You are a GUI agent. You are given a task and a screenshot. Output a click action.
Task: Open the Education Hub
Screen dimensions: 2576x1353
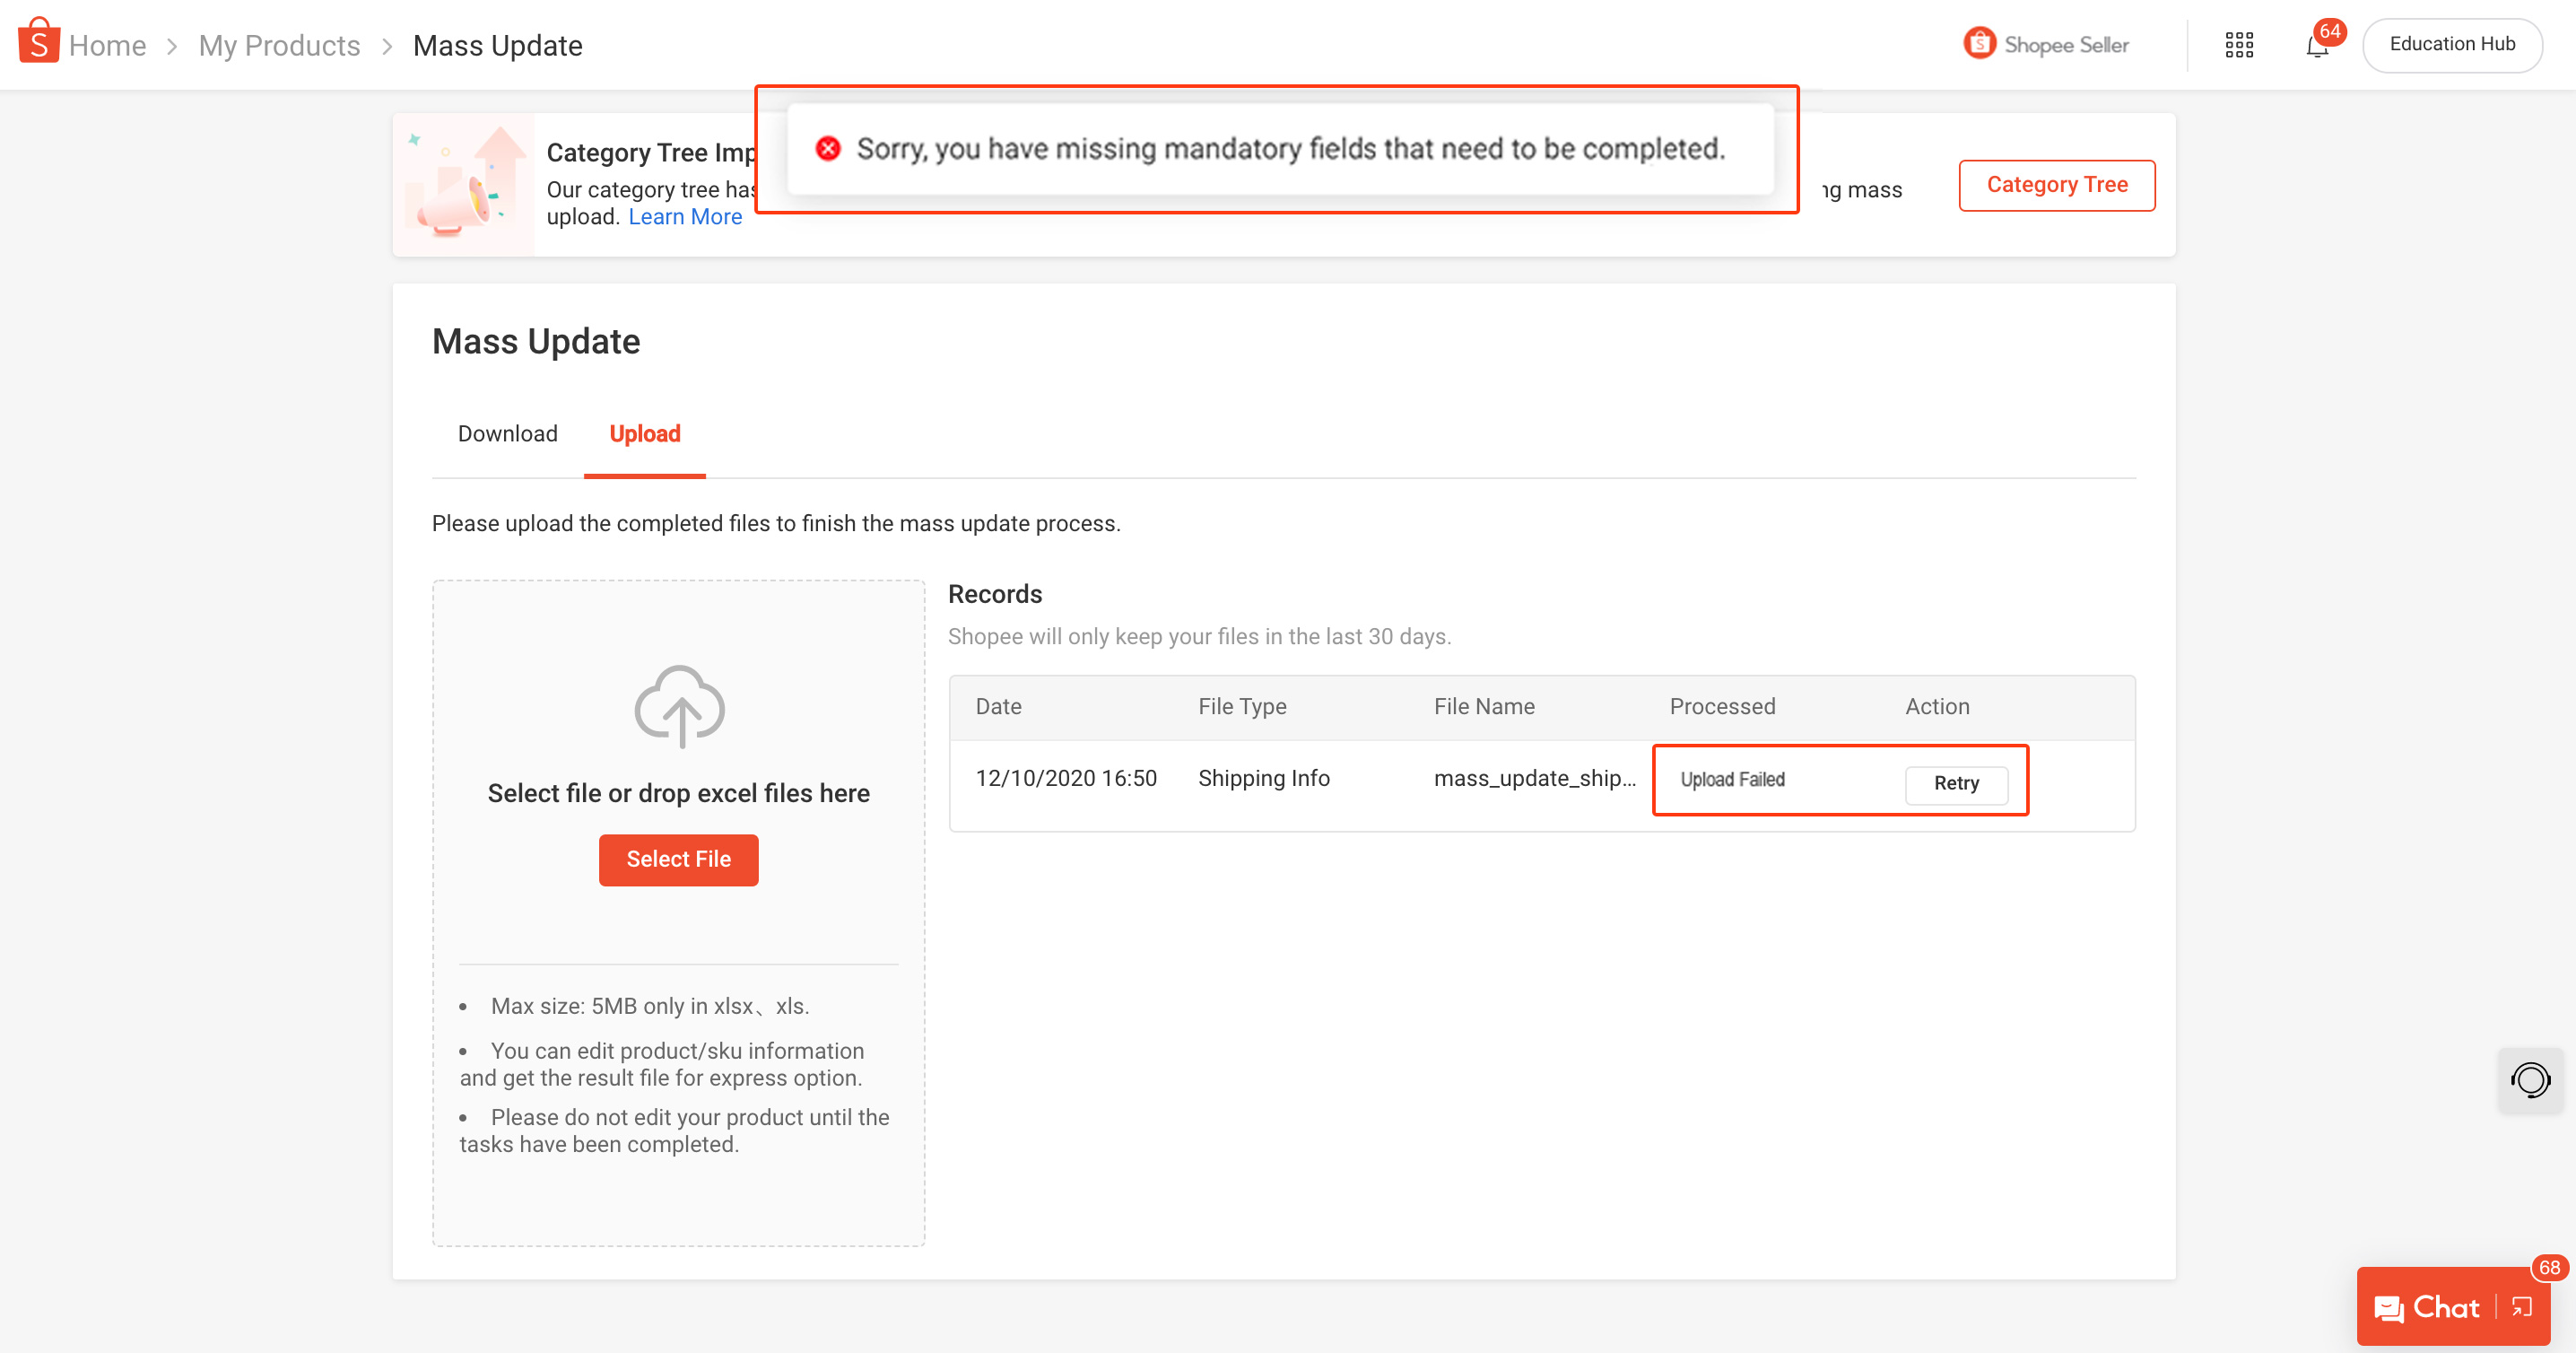click(2452, 44)
